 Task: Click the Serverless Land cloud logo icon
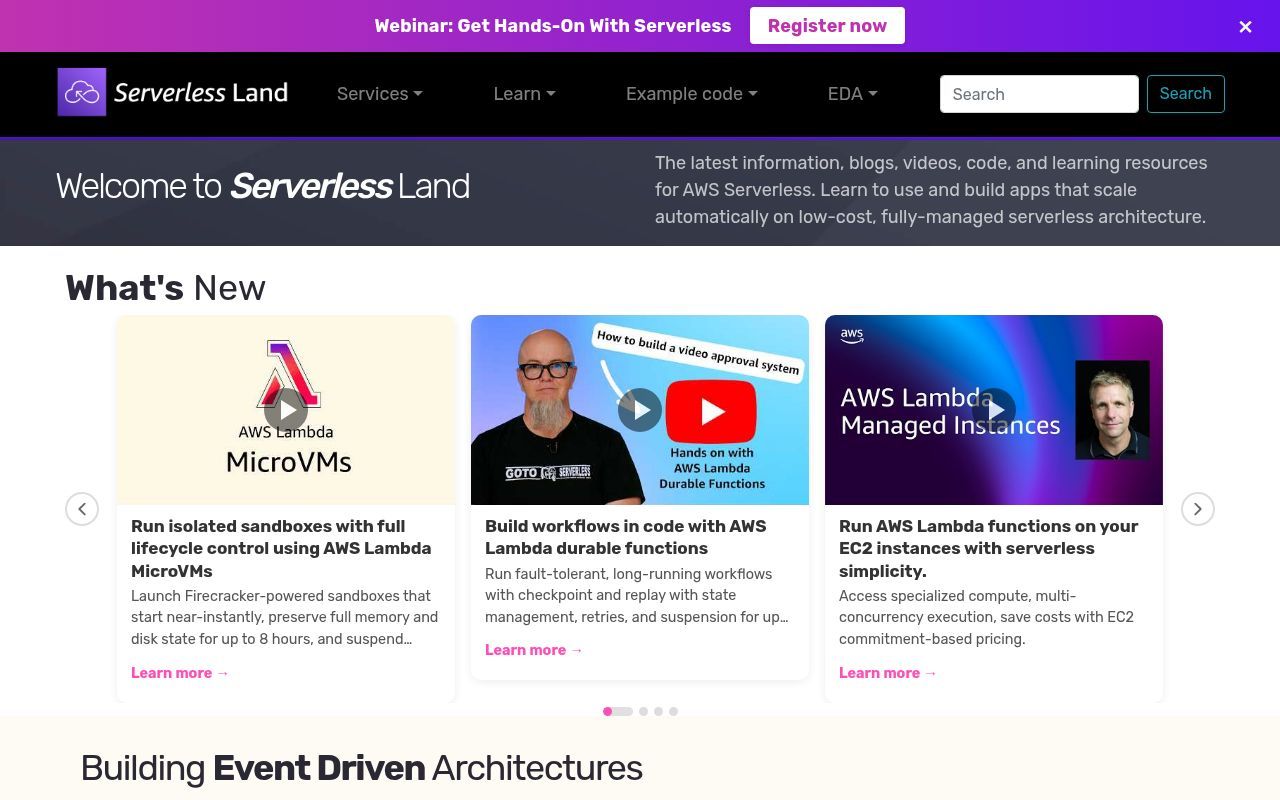click(82, 92)
